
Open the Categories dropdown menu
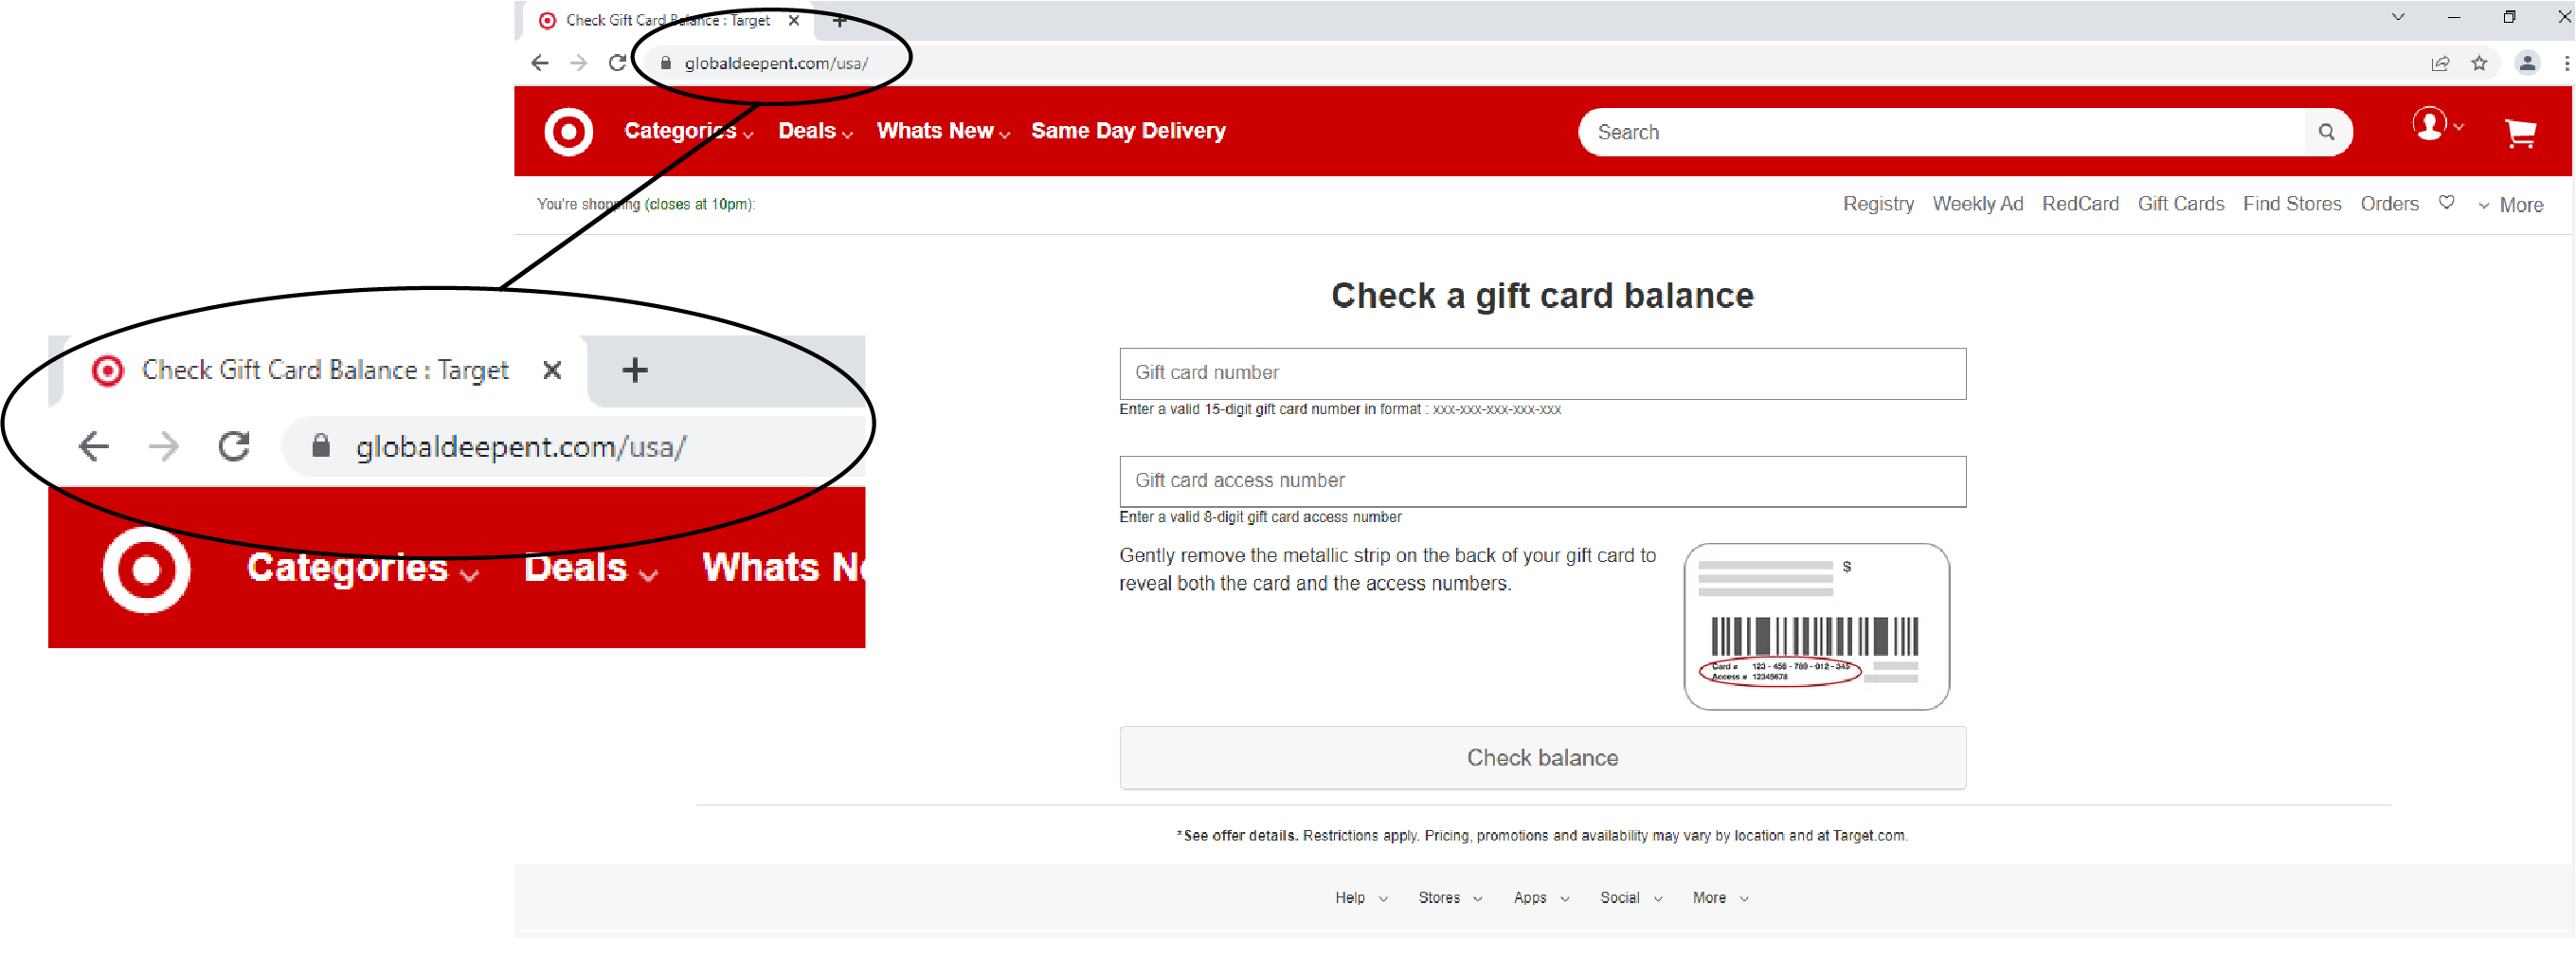(688, 131)
